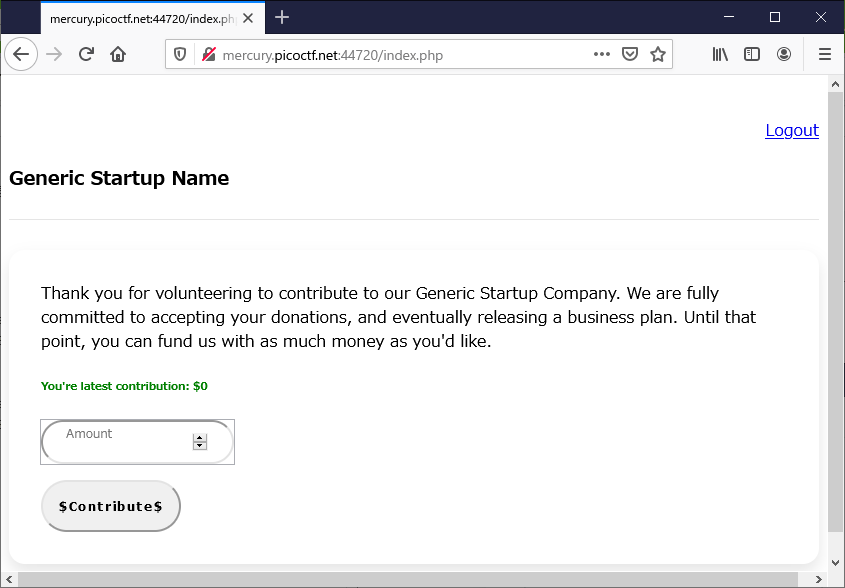Close the mercury.picoctf.net tab
845x588 pixels.
pyautogui.click(x=248, y=18)
